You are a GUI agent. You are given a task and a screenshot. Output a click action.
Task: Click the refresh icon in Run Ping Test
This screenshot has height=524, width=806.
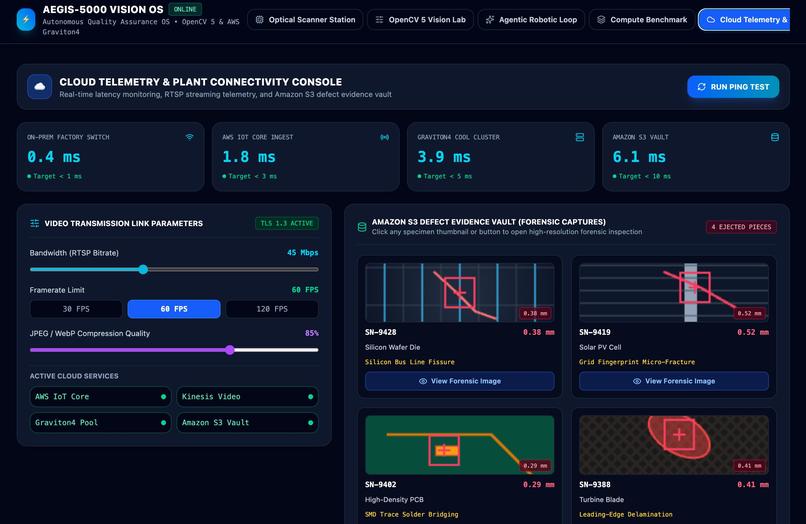[x=701, y=87]
